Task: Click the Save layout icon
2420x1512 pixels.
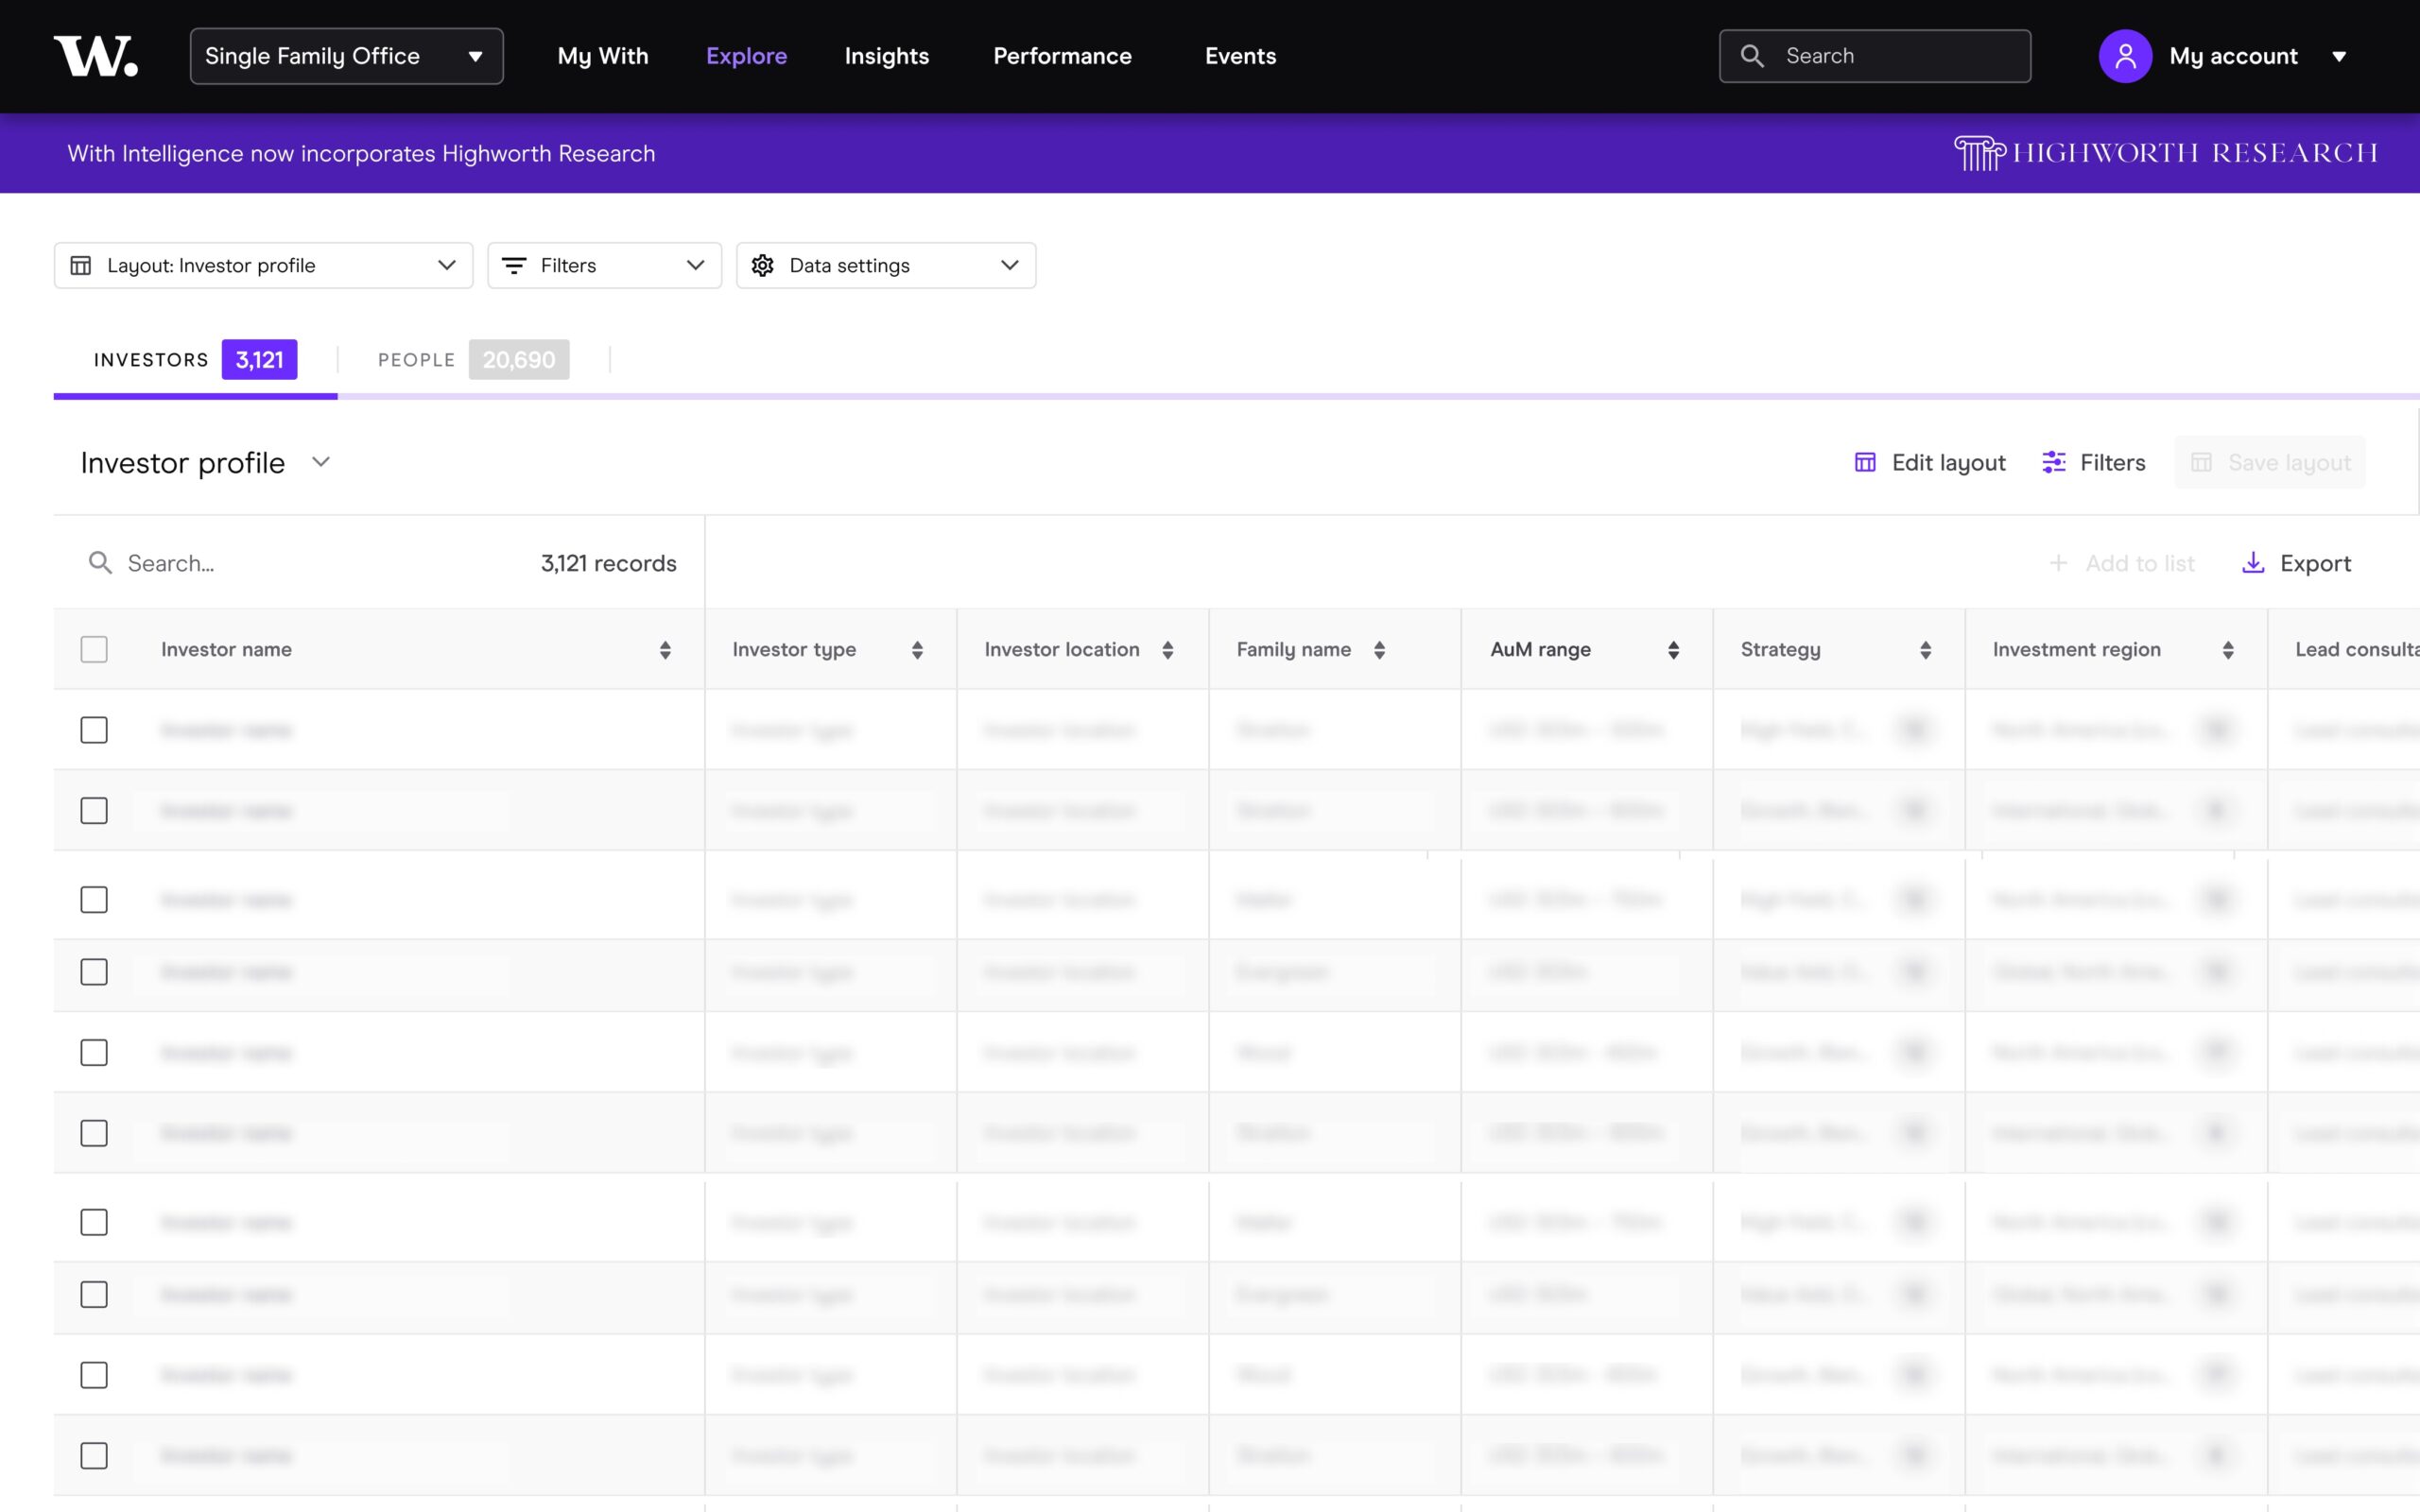Action: [2201, 462]
